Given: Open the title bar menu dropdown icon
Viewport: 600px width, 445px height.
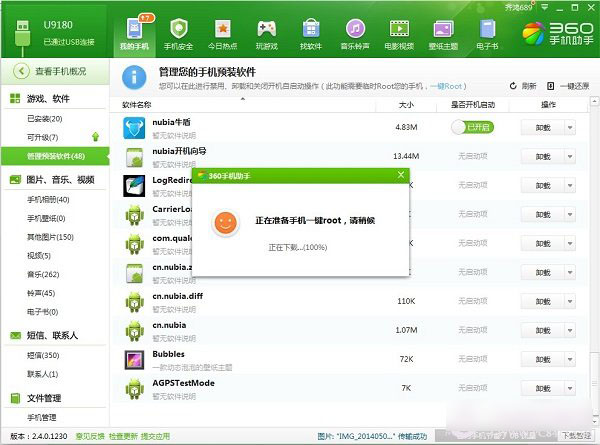Looking at the screenshot, I should [x=544, y=7].
